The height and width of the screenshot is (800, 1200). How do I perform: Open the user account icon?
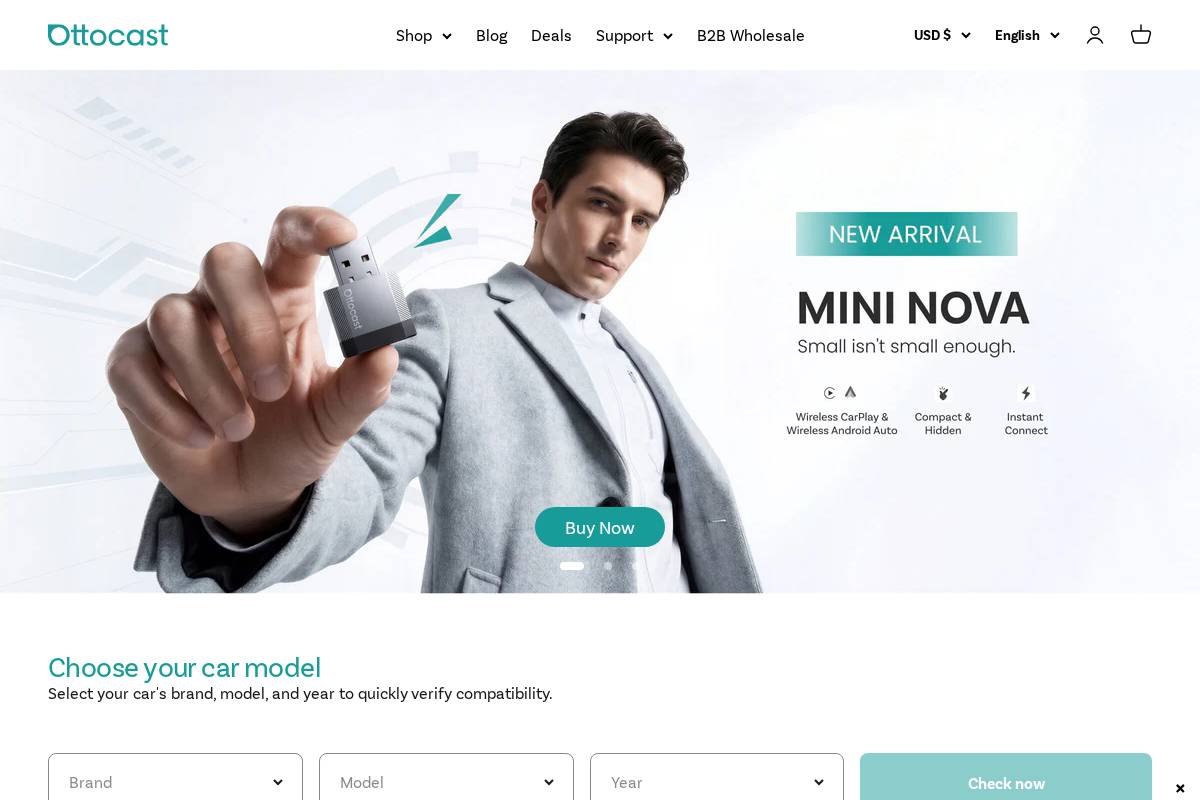coord(1095,35)
